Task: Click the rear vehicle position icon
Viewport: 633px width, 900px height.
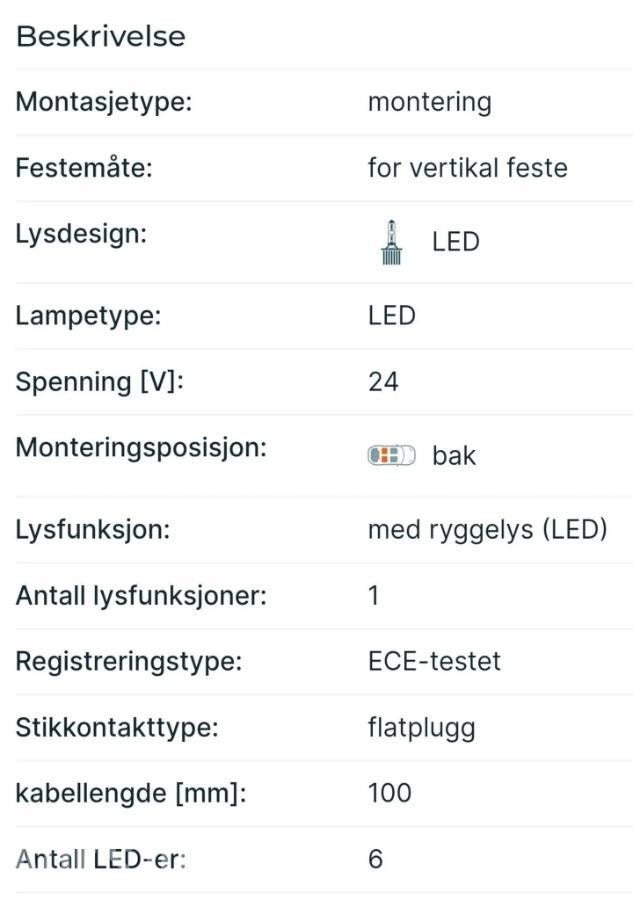Action: tap(390, 456)
